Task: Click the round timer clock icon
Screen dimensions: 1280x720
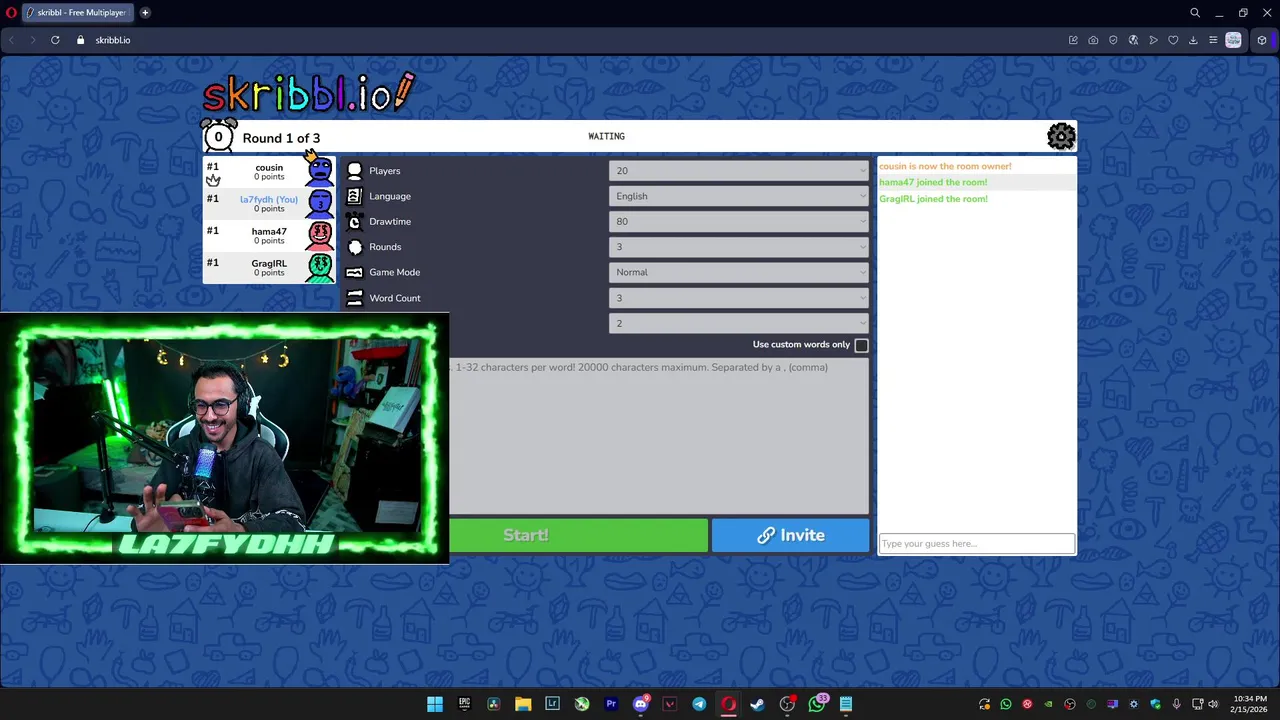Action: [x=218, y=136]
